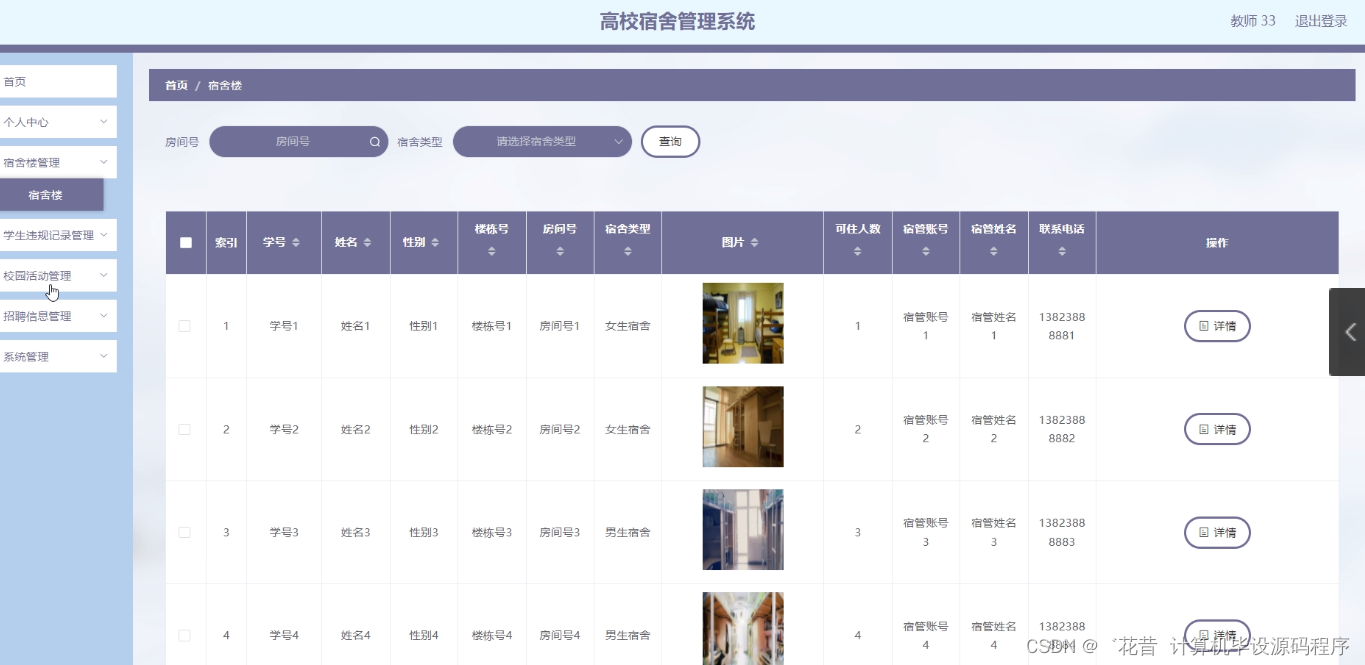The image size is (1365, 665).
Task: Tick the checkbox for row 2
Action: pos(184,428)
